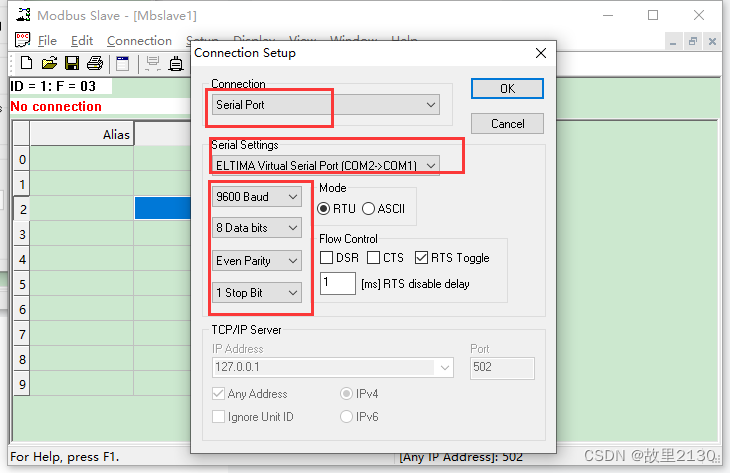Enable the CTS flow control checkbox

pos(373,257)
